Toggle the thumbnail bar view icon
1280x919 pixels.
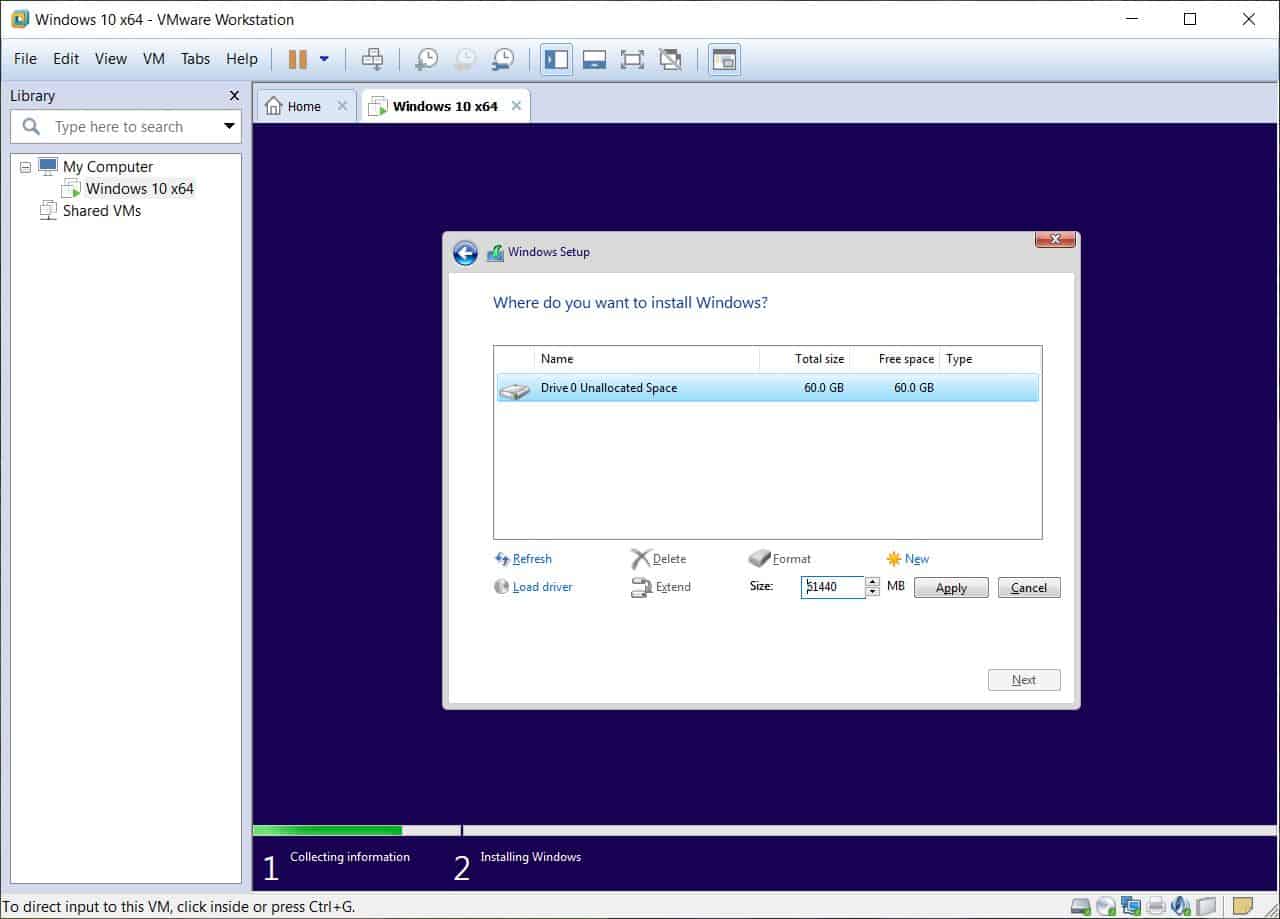(594, 59)
